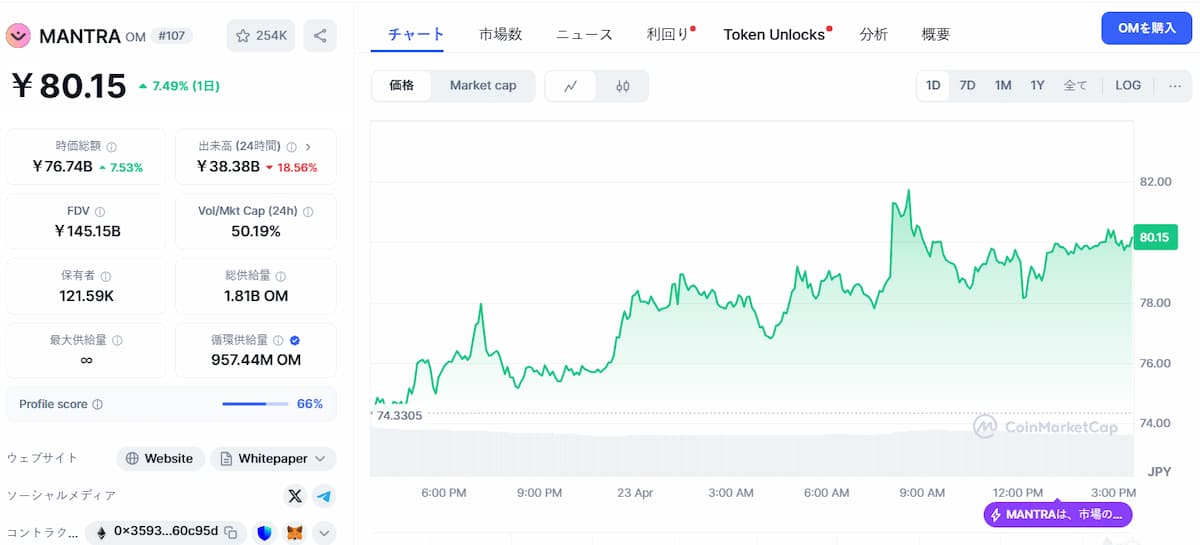Open chart more options menu
1200x545 pixels.
coord(1174,86)
